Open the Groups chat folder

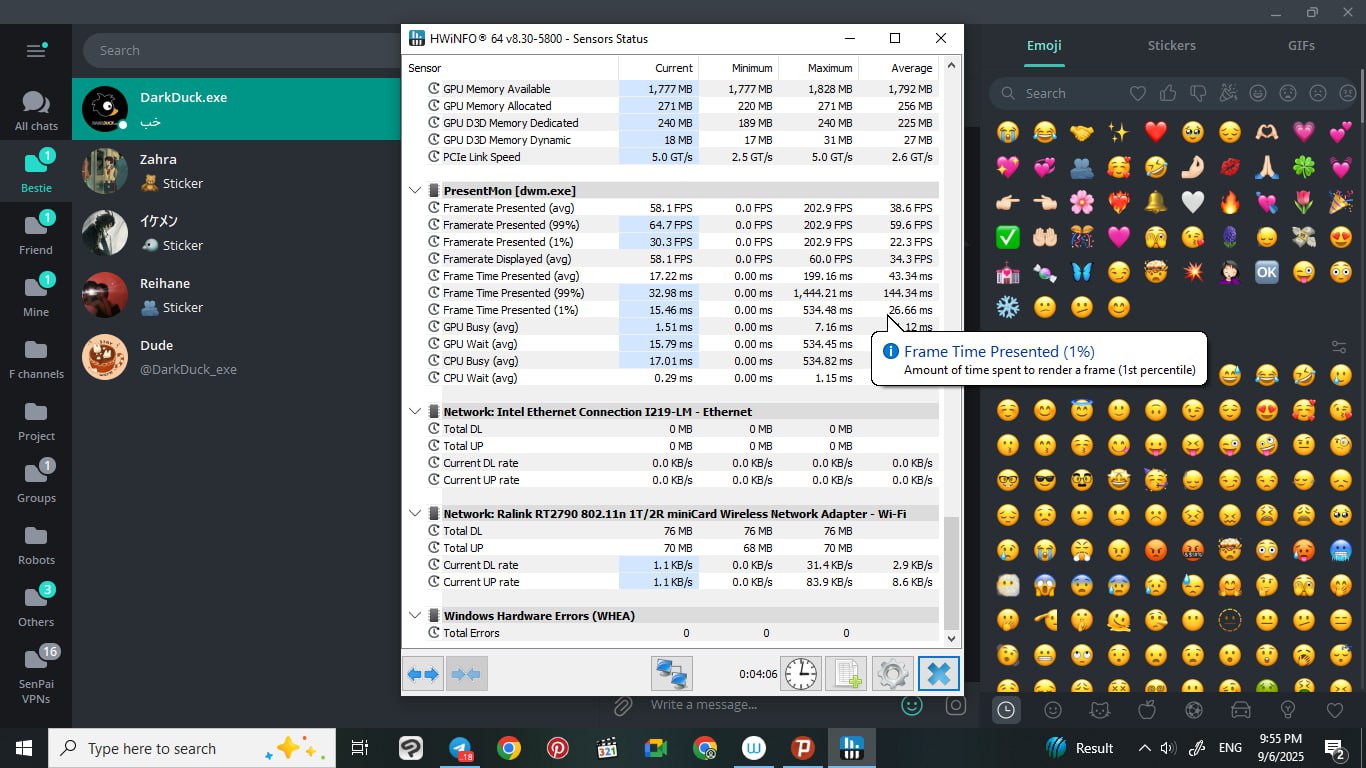[x=36, y=482]
